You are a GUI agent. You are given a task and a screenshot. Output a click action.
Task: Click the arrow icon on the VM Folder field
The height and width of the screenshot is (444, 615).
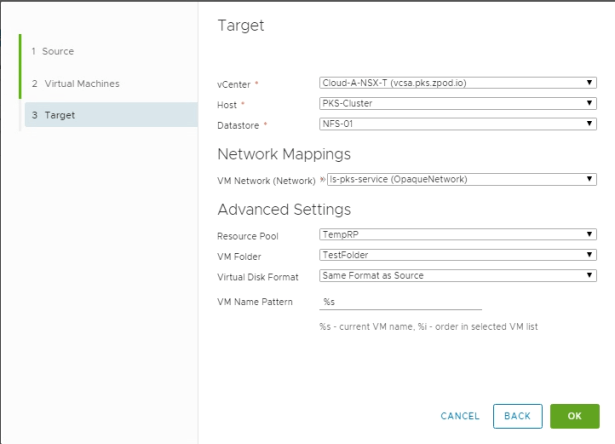(x=590, y=255)
